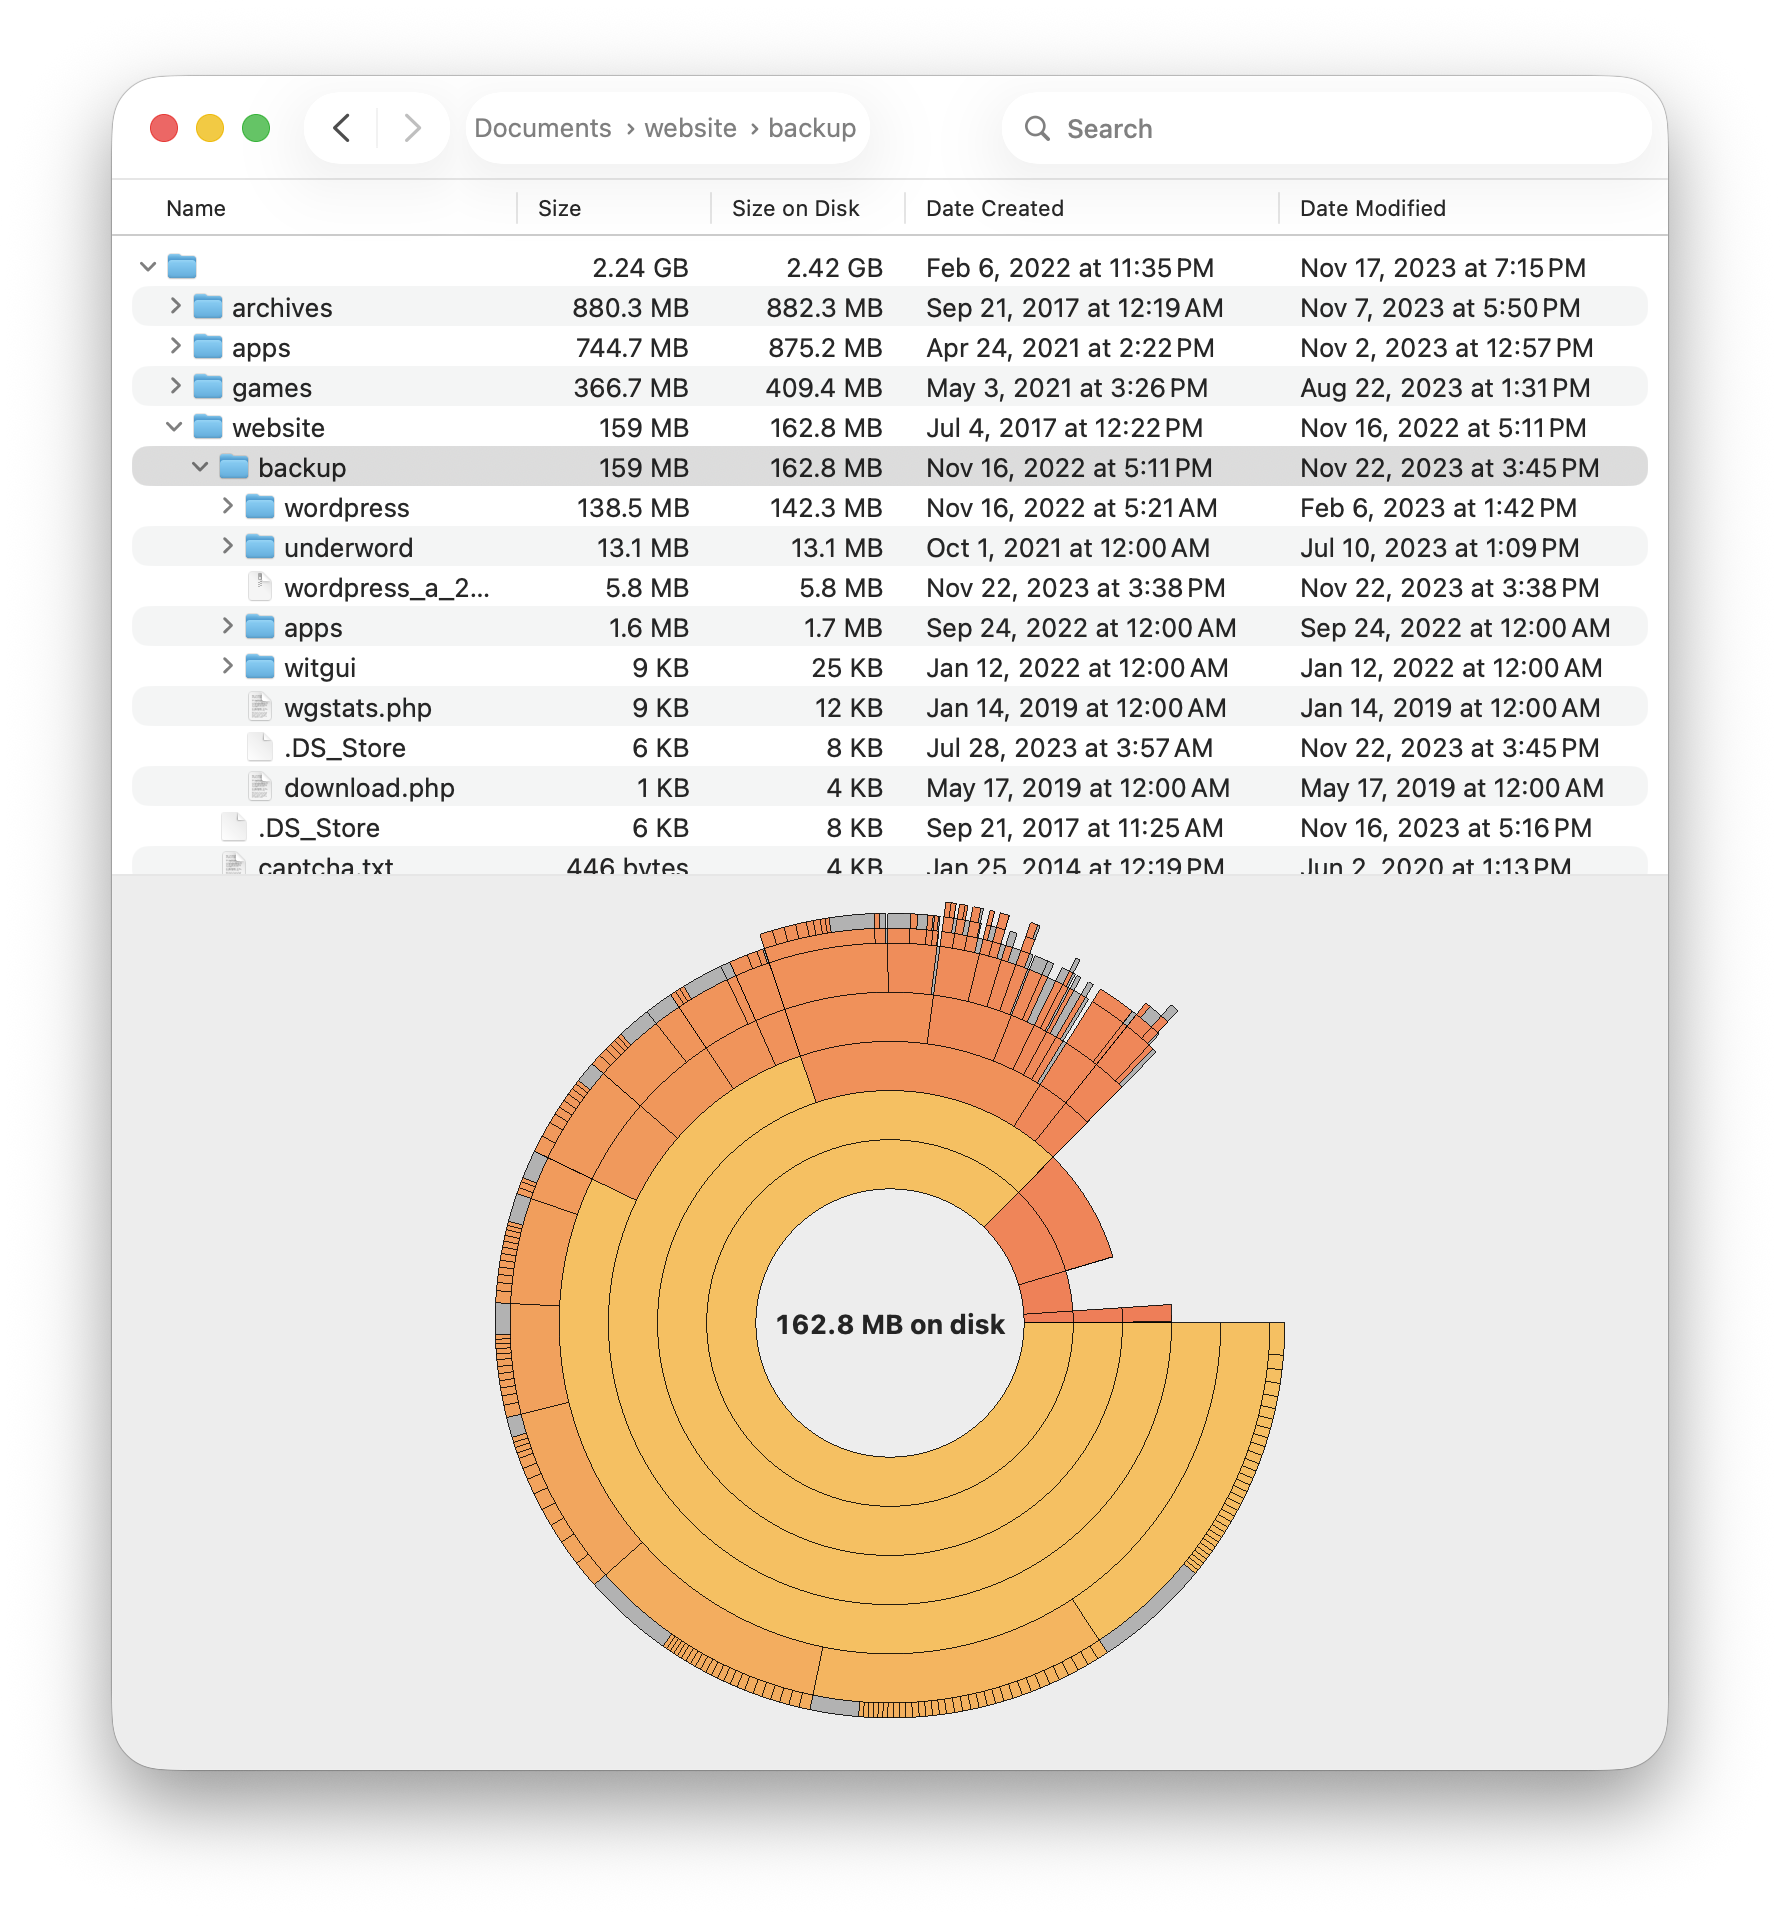This screenshot has width=1780, height=1918.
Task: Expand the archives folder
Action: (x=175, y=307)
